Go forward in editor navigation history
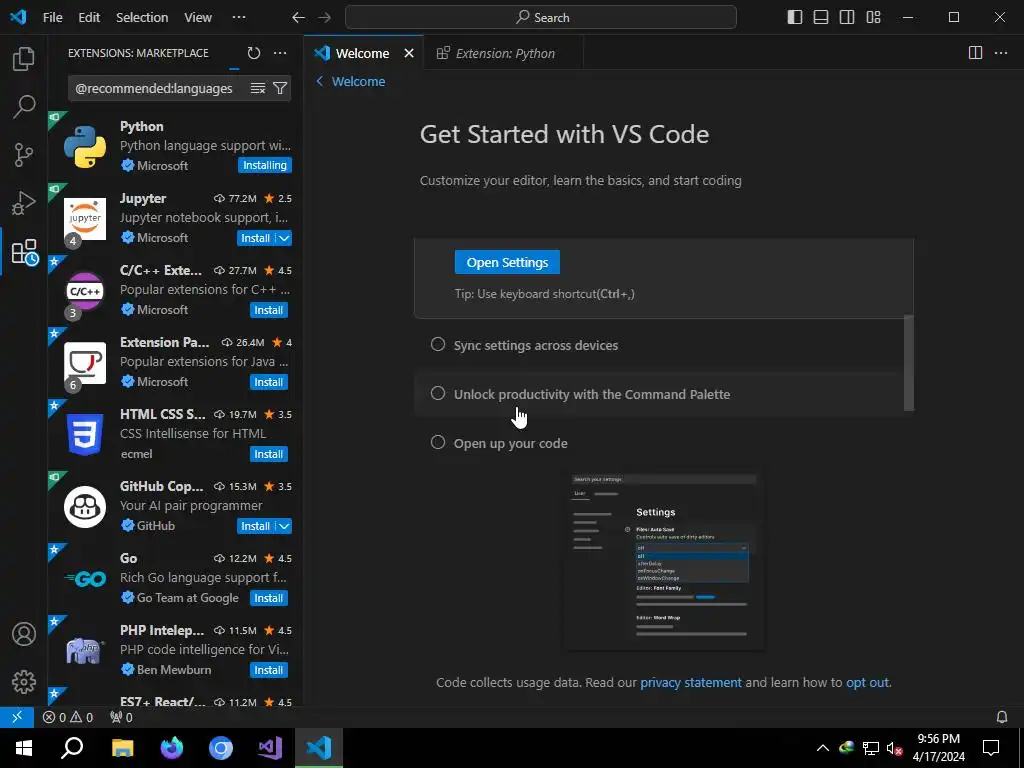The width and height of the screenshot is (1024, 768). 324,18
